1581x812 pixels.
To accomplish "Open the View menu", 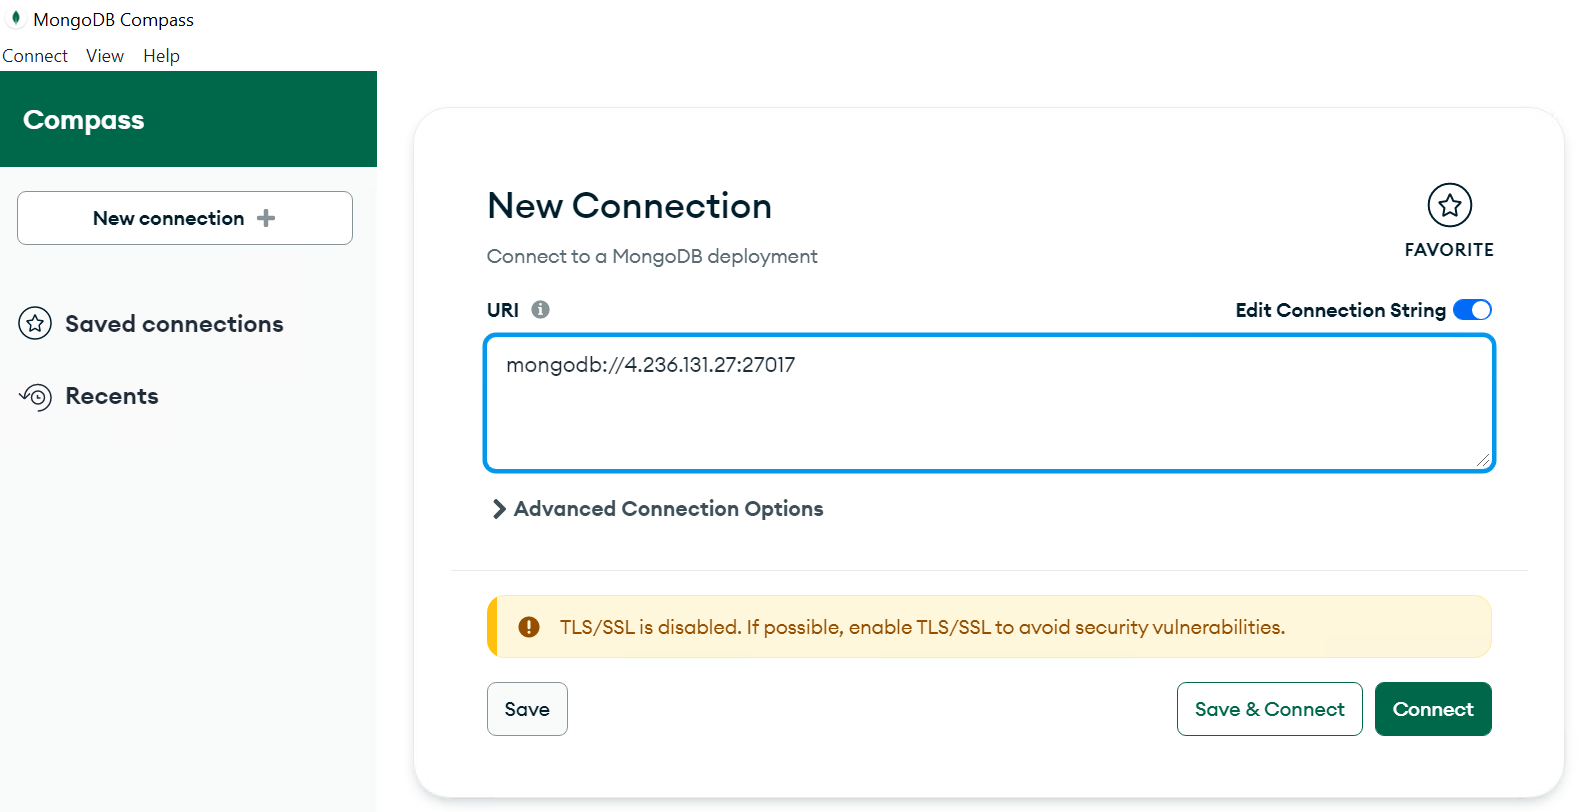I will pyautogui.click(x=105, y=56).
